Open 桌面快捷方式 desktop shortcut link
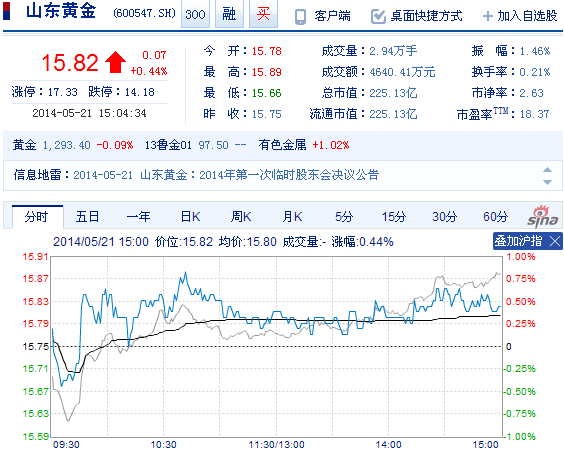This screenshot has width=564, height=453. click(x=427, y=16)
